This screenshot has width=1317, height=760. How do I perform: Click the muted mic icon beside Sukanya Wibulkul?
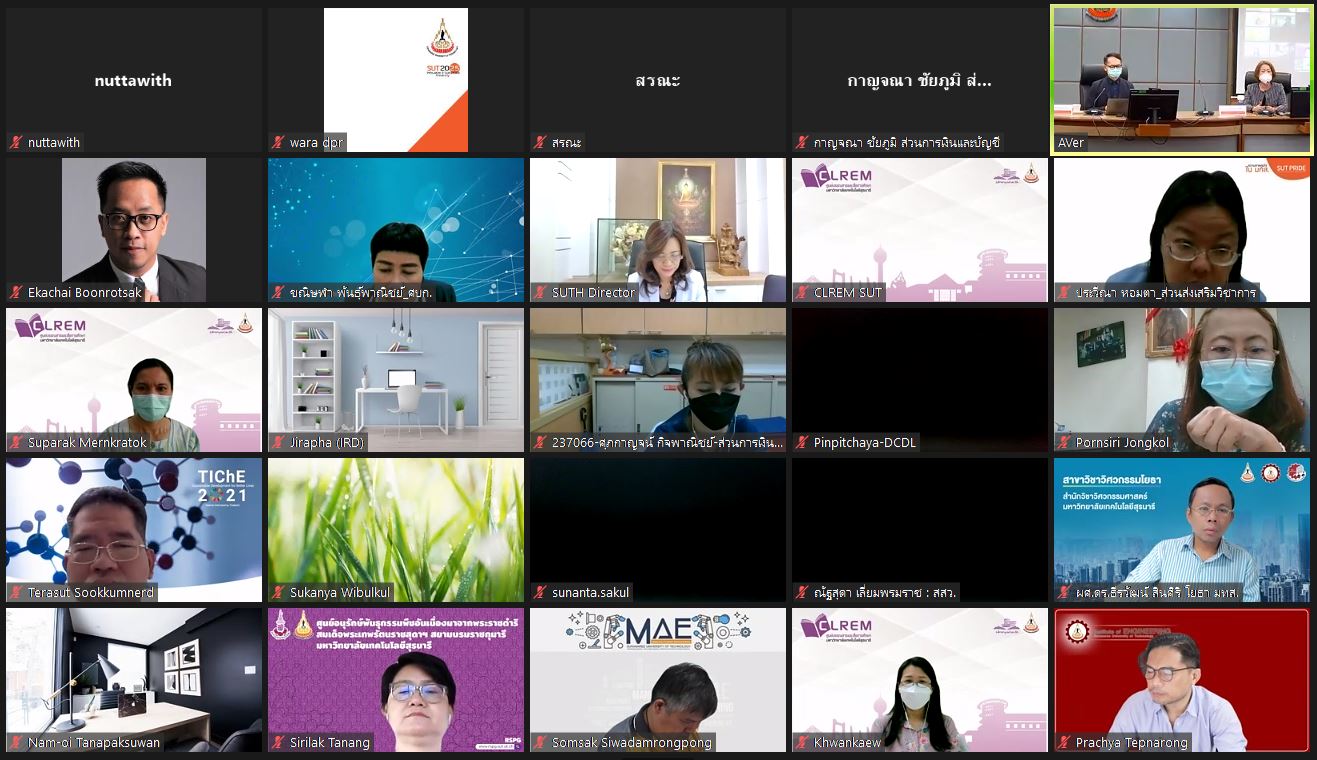[278, 592]
